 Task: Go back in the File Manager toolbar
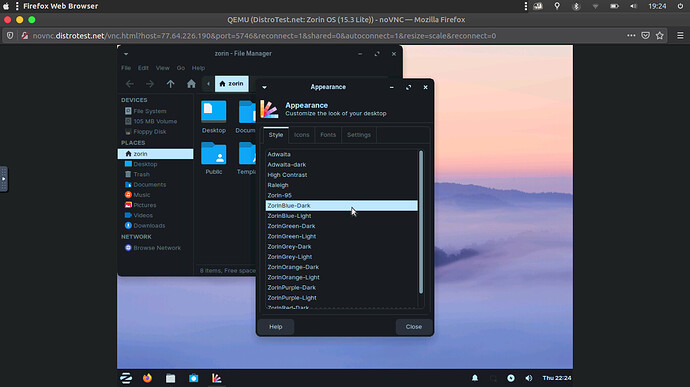tap(130, 84)
